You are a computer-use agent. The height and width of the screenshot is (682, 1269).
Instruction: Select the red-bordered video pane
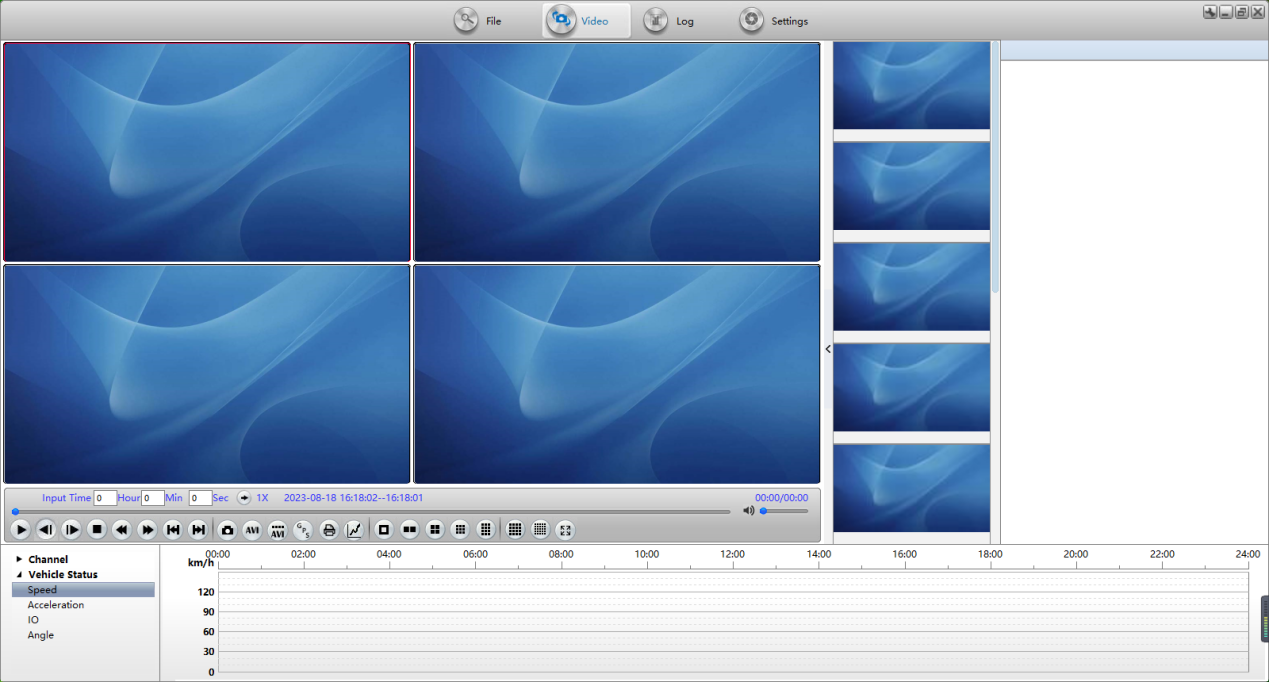pyautogui.click(x=207, y=152)
